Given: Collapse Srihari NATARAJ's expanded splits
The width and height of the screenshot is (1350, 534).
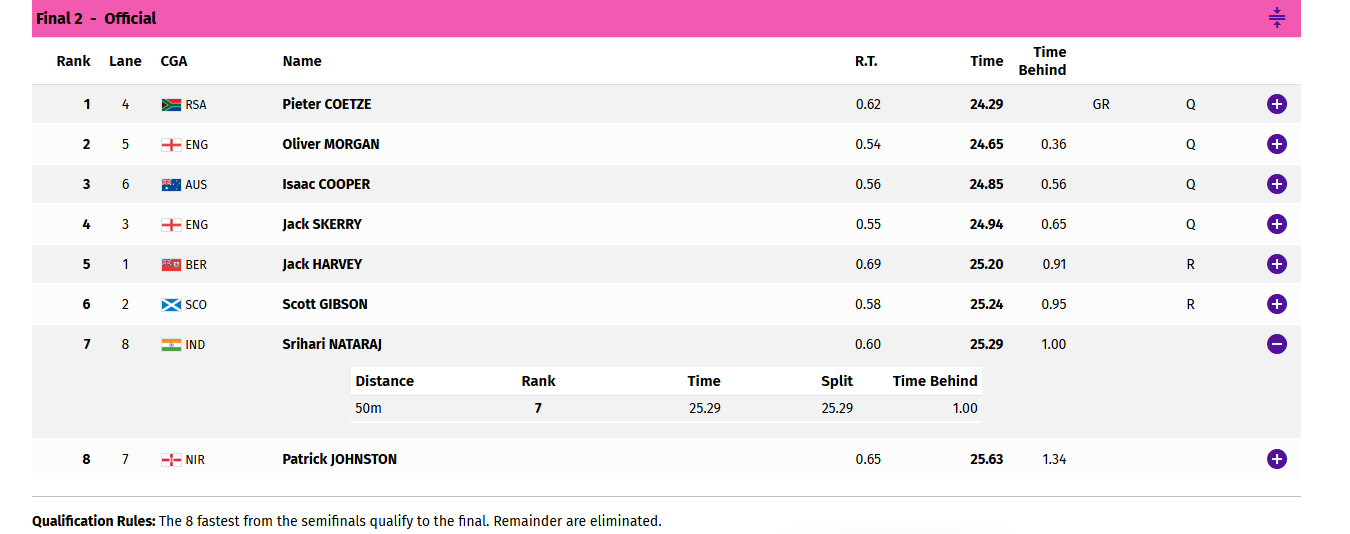Looking at the screenshot, I should point(1276,344).
